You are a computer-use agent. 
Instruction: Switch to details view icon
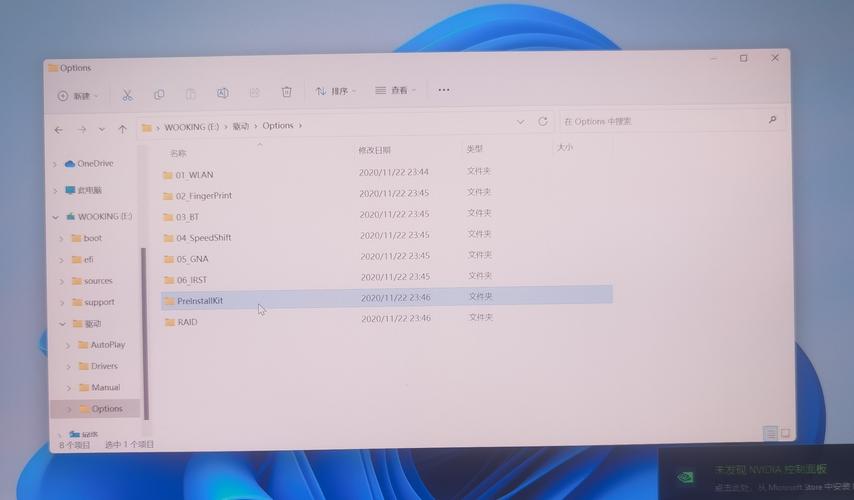point(770,433)
